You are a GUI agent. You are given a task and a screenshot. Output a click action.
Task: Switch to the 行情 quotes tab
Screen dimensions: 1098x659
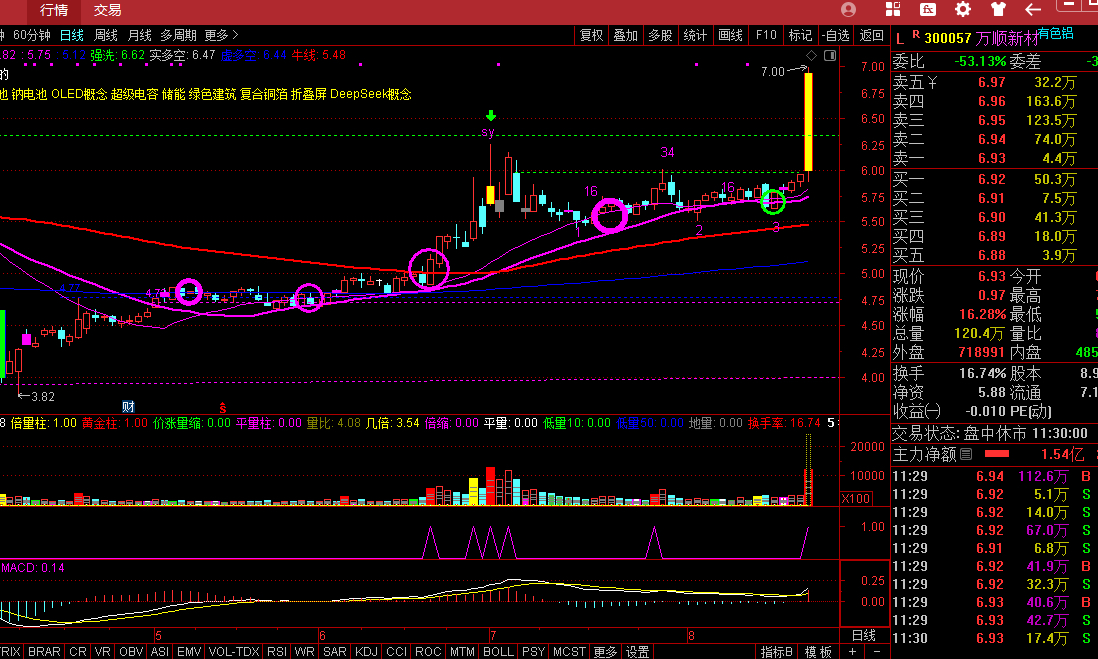coord(54,11)
